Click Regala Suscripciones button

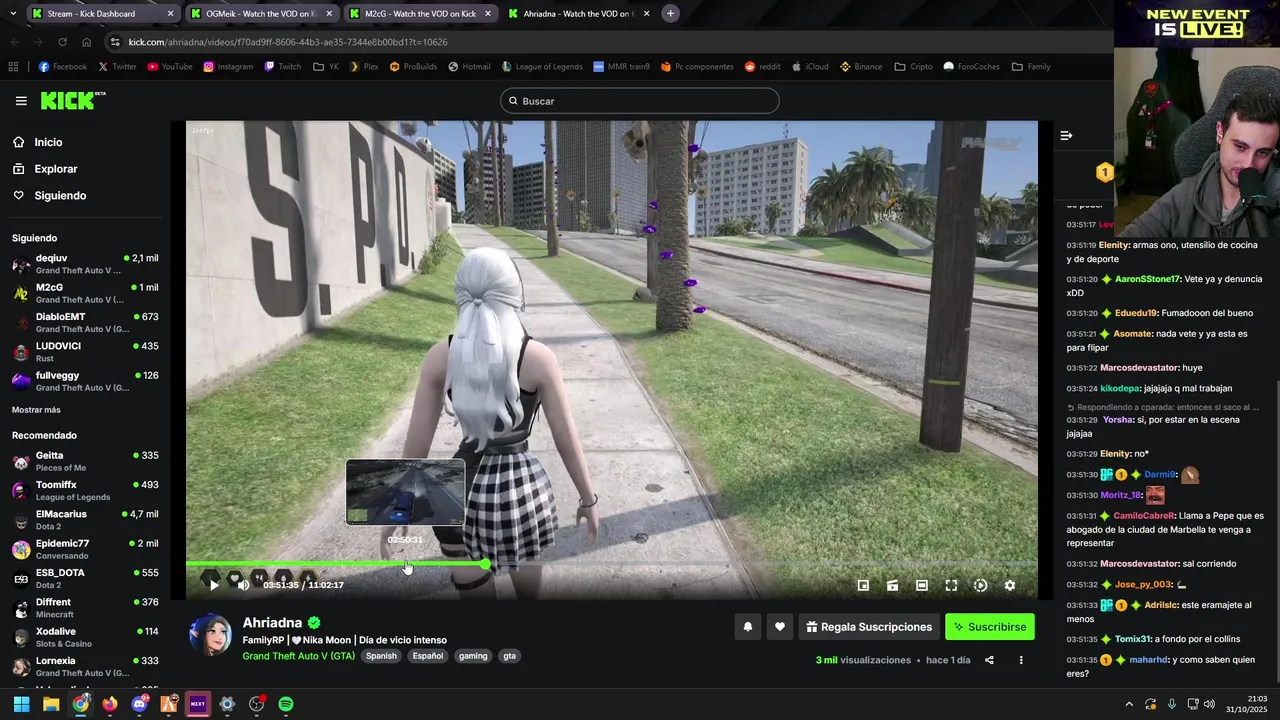pos(869,627)
